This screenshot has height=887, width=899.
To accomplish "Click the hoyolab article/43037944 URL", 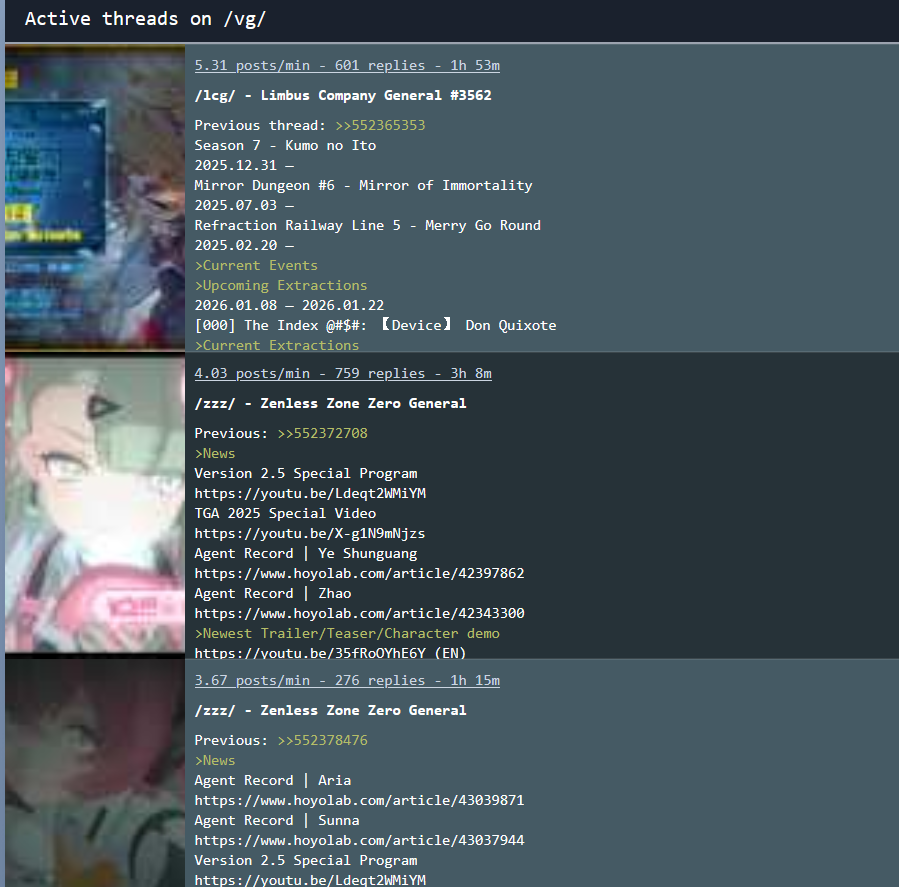I will pos(359,840).
